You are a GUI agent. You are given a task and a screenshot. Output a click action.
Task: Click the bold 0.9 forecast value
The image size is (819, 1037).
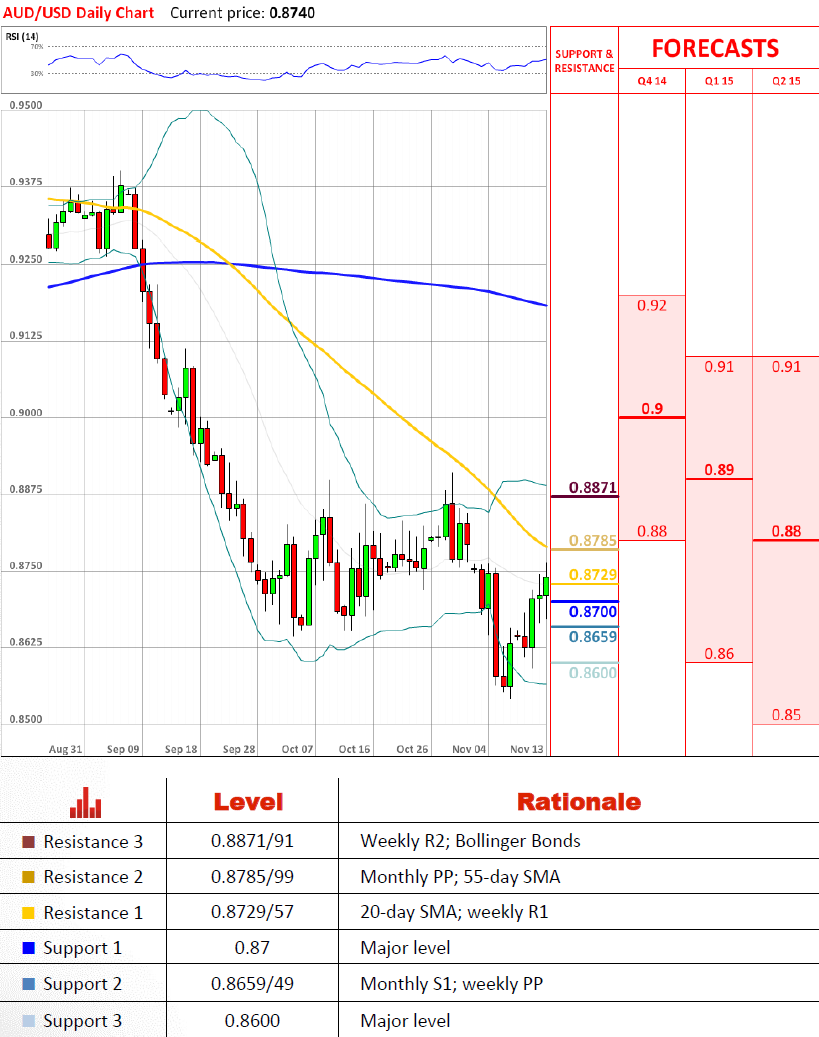[x=652, y=409]
